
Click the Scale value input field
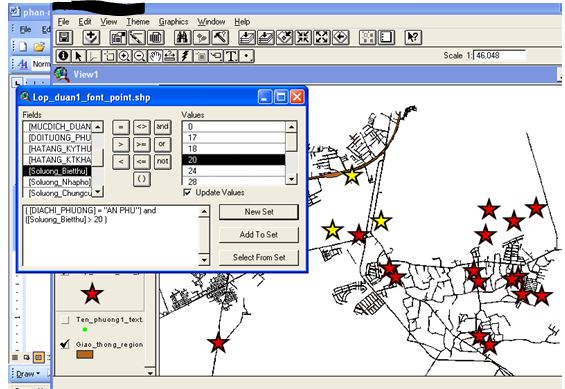pyautogui.click(x=499, y=55)
